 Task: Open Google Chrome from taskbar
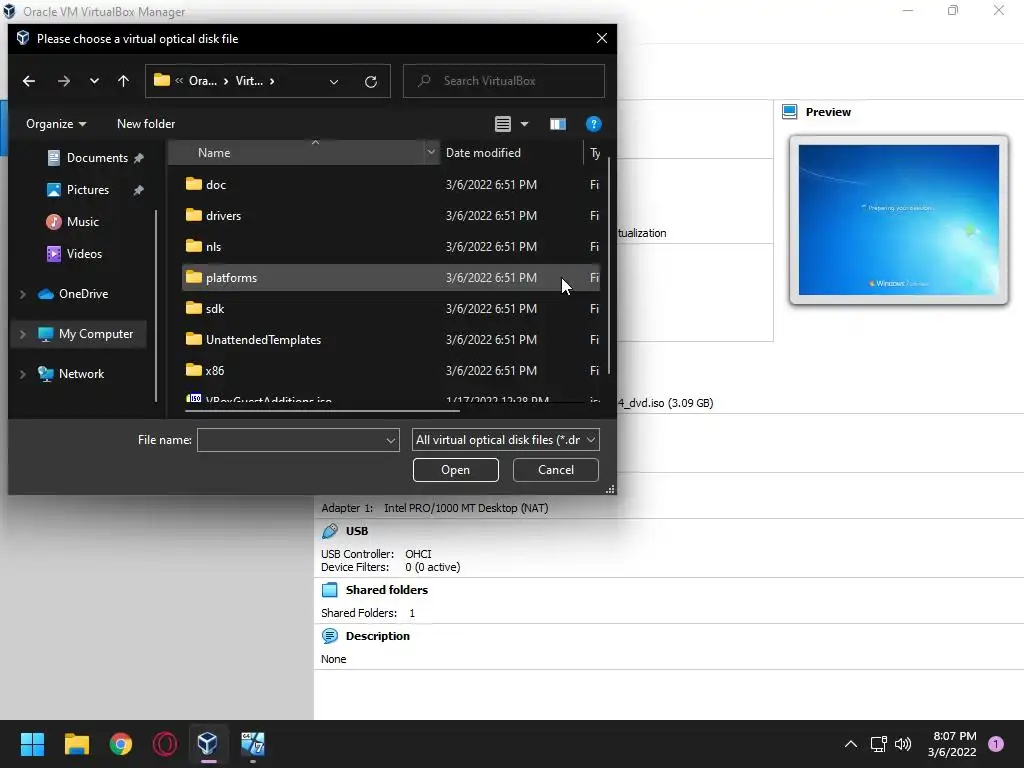click(x=121, y=744)
